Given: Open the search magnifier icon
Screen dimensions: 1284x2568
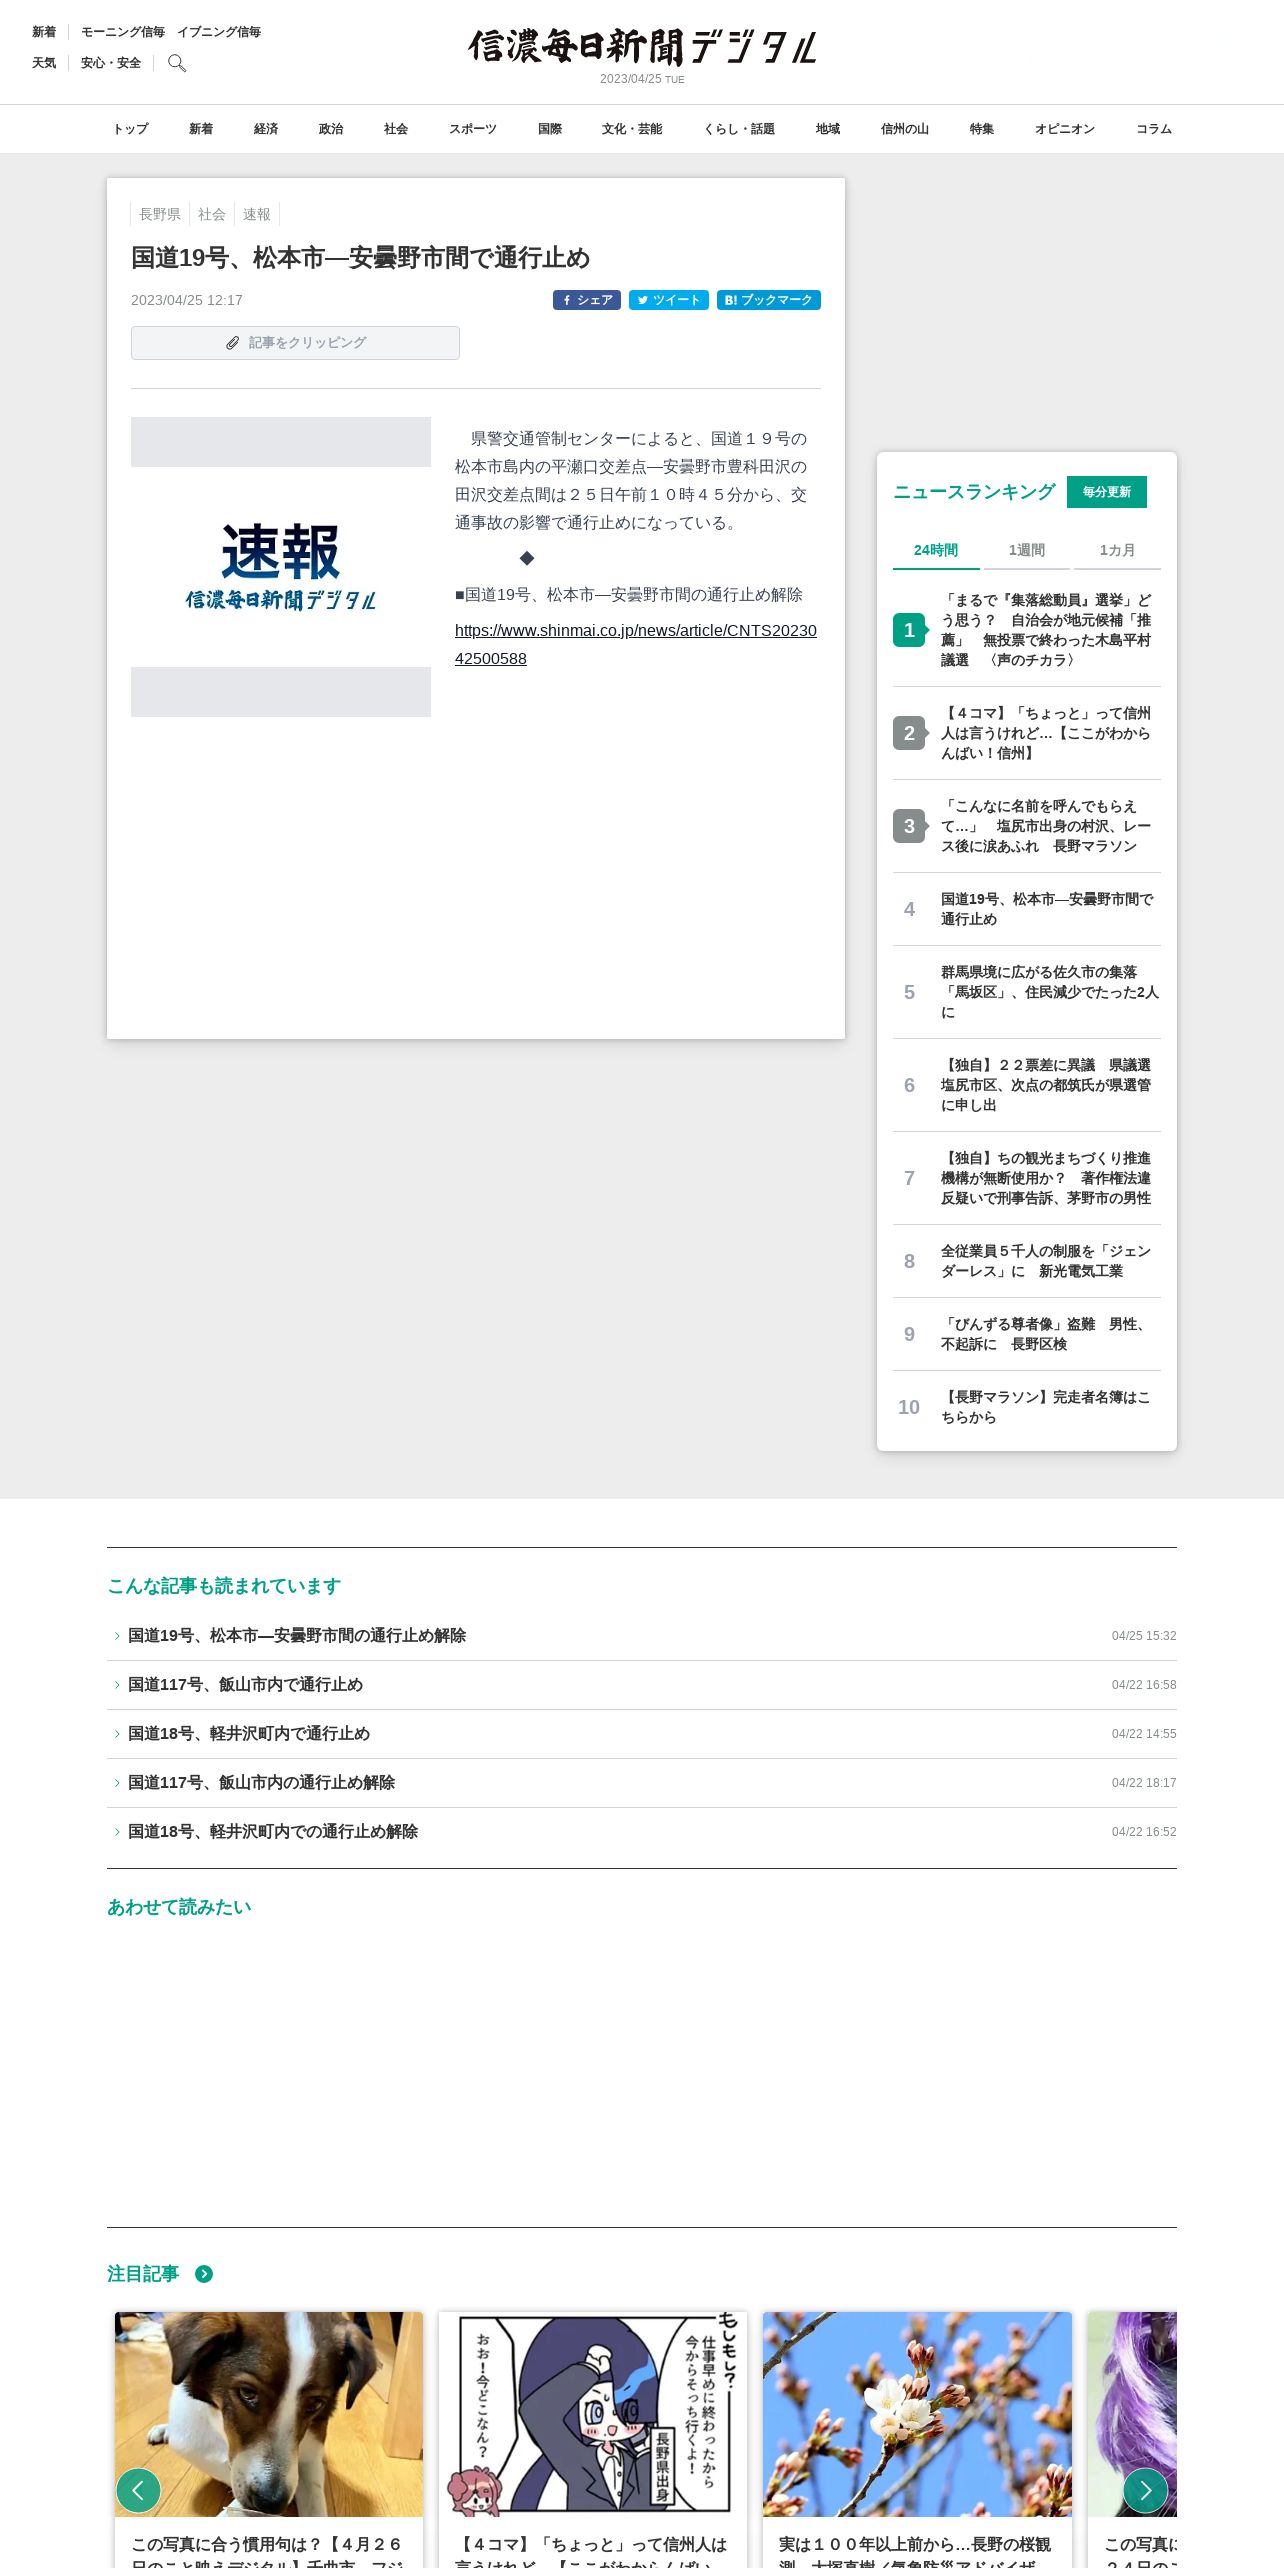Looking at the screenshot, I should tap(177, 63).
